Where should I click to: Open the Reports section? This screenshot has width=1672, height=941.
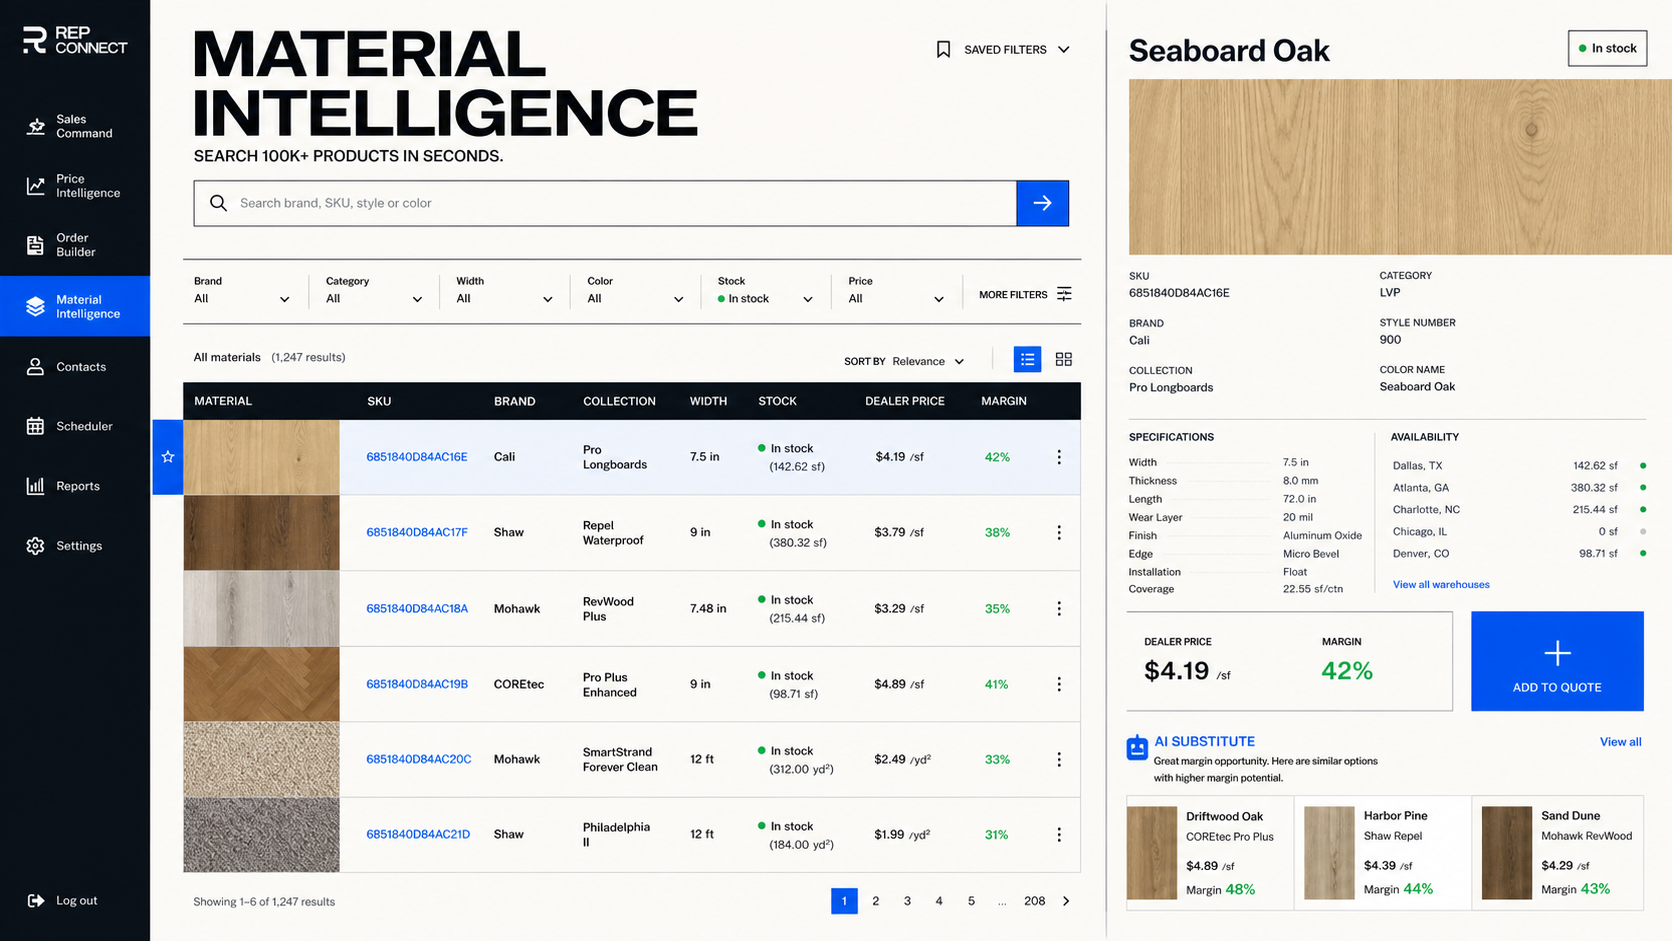pyautogui.click(x=75, y=486)
